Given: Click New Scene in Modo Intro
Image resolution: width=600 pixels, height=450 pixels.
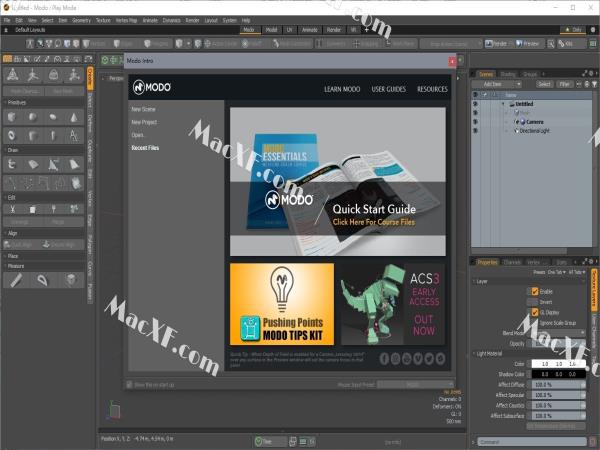Looking at the screenshot, I should [x=143, y=109].
